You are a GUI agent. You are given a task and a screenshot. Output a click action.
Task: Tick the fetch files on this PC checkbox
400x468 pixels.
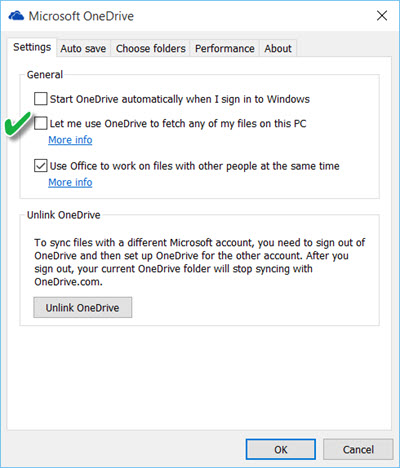[x=41, y=123]
